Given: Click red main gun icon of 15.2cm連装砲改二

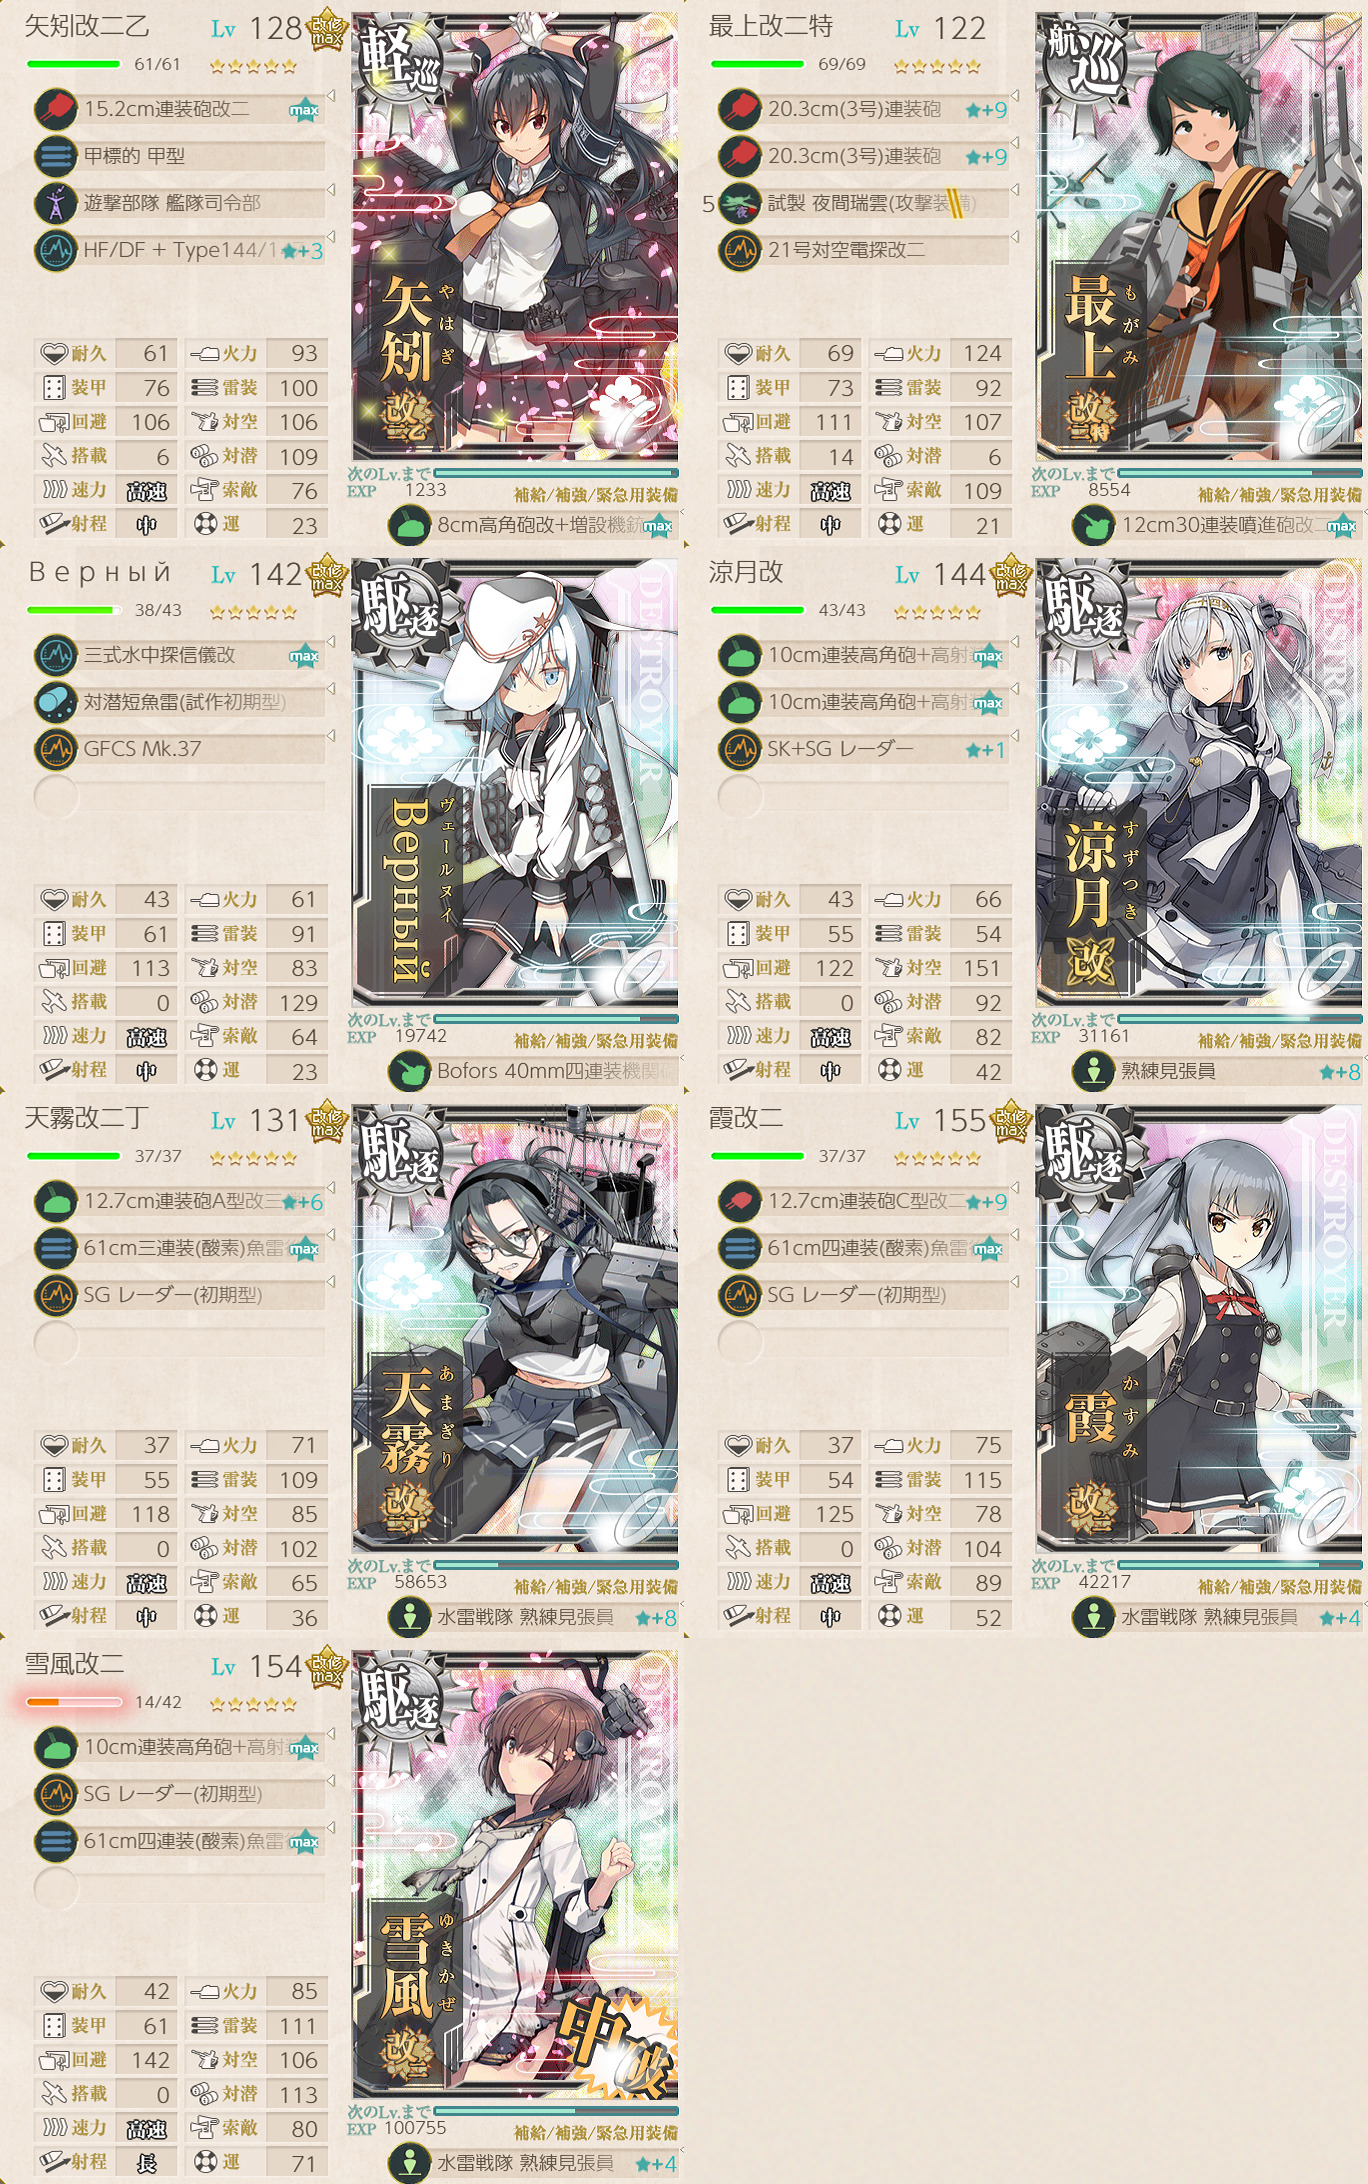Looking at the screenshot, I should coord(56,109).
